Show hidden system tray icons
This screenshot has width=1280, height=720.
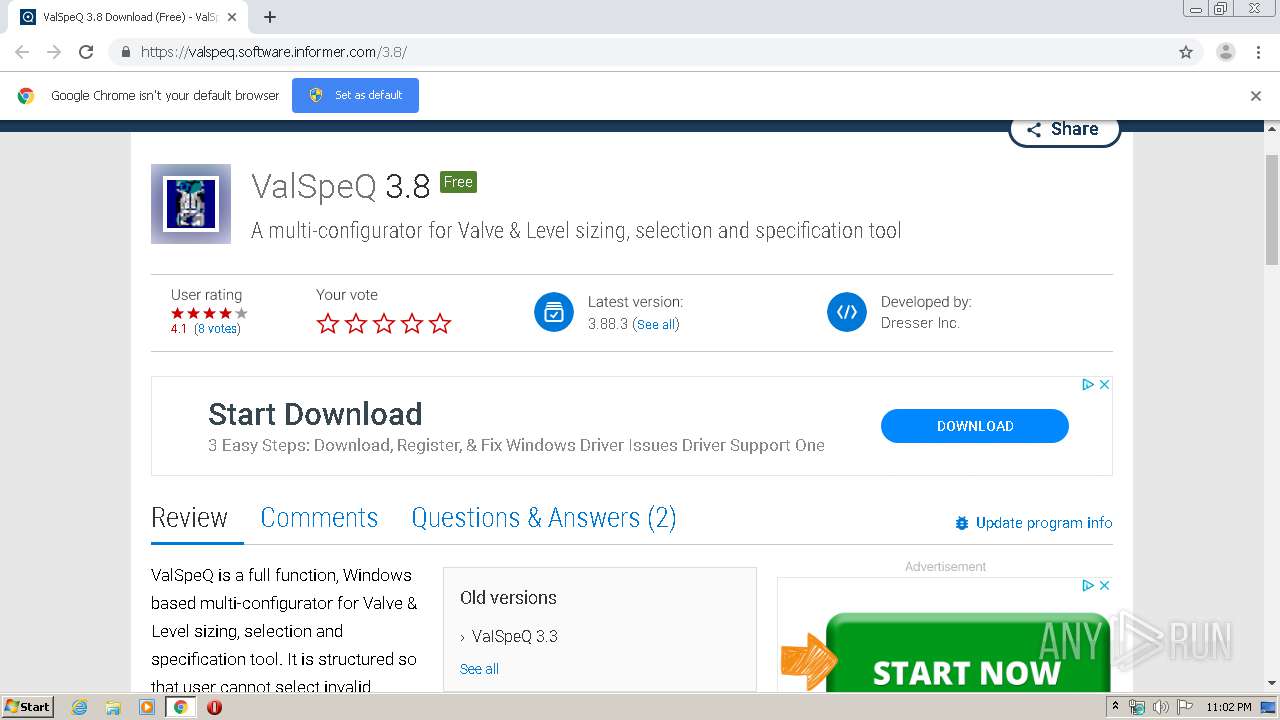tap(1116, 707)
